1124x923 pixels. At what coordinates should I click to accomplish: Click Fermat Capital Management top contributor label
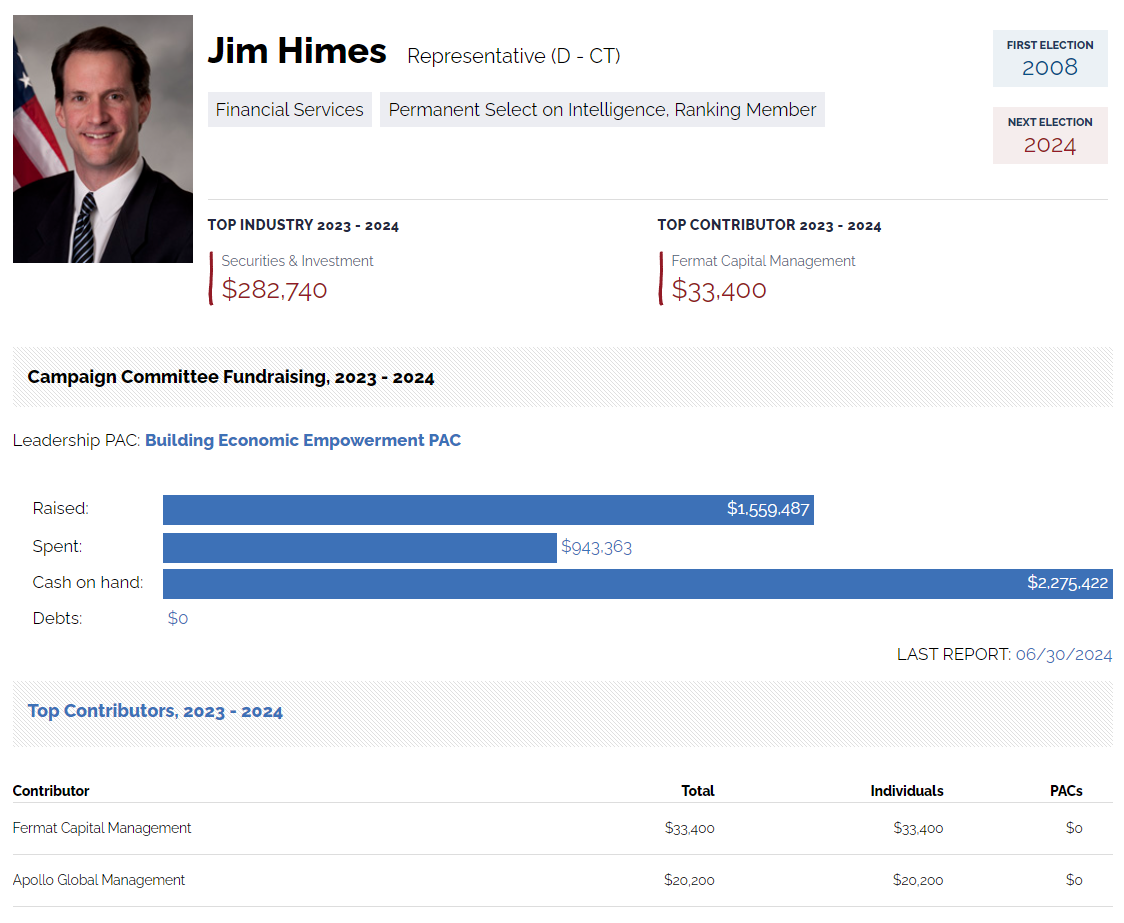(763, 261)
